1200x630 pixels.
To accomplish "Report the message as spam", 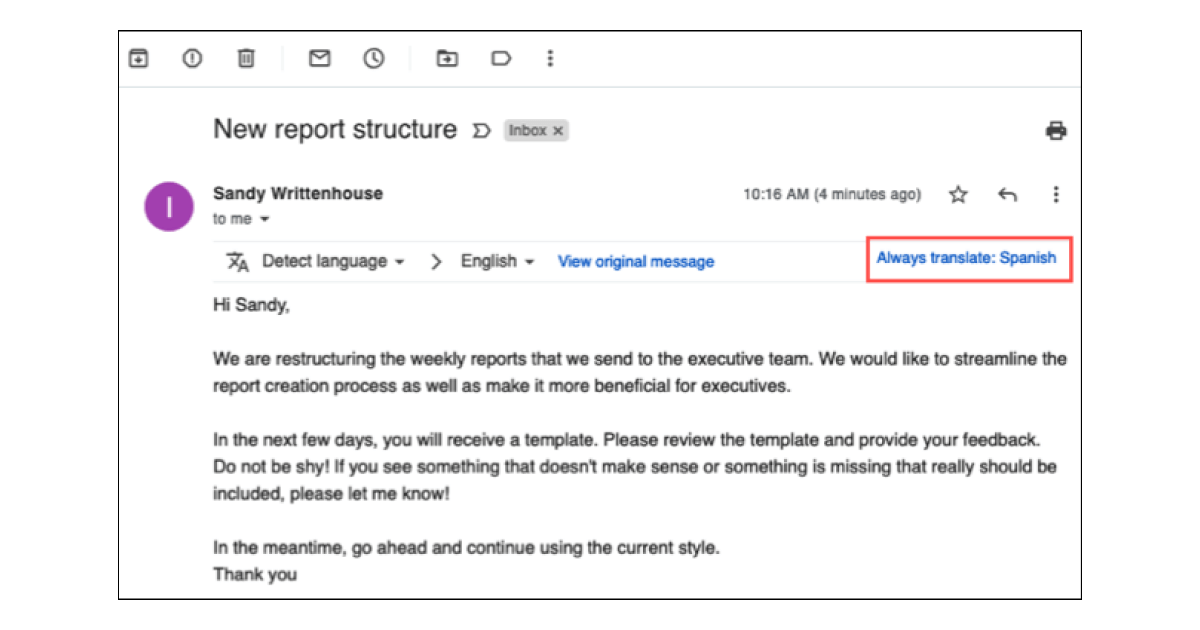I will [x=192, y=59].
